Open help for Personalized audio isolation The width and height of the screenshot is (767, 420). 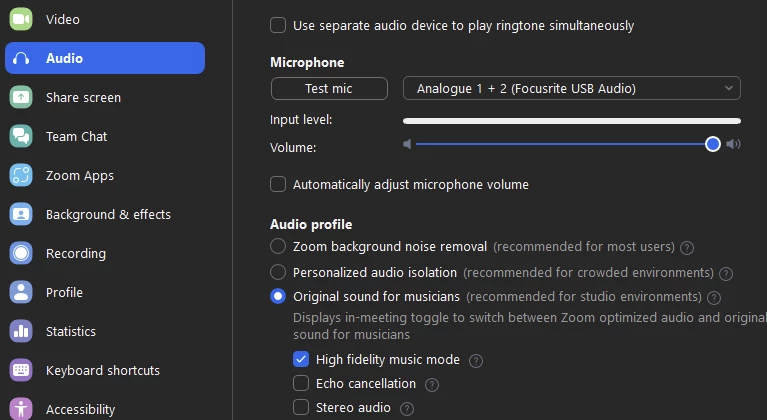click(726, 274)
